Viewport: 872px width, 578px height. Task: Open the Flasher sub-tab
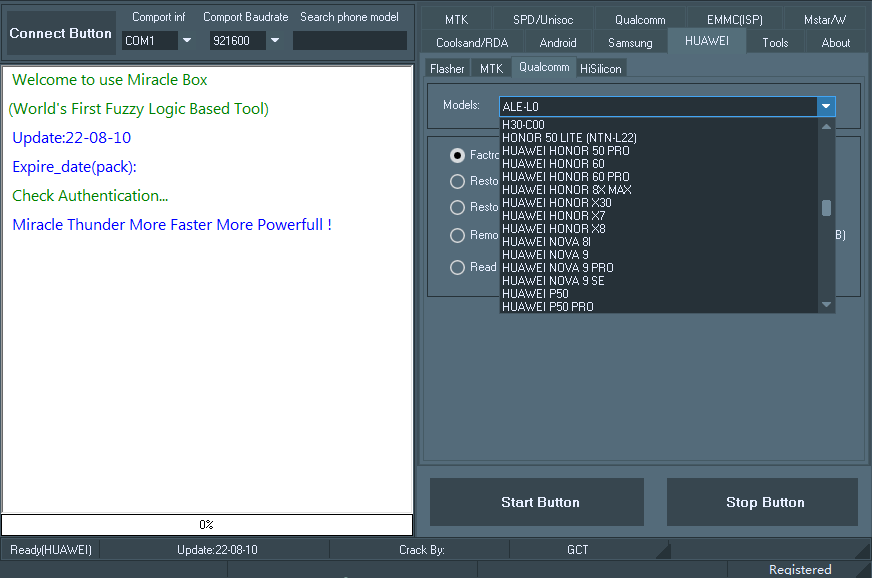tap(447, 68)
